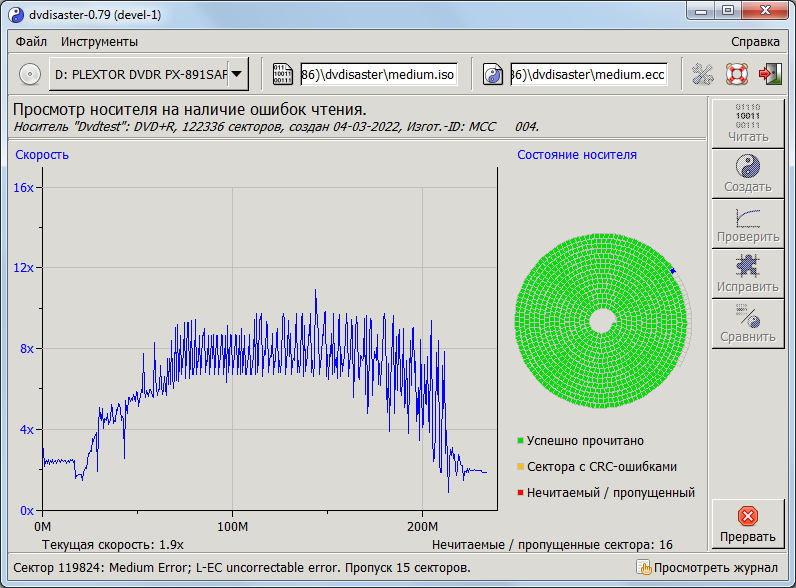This screenshot has width=796, height=588.
Task: Click the medium.ecc file path field
Action: coord(588,74)
